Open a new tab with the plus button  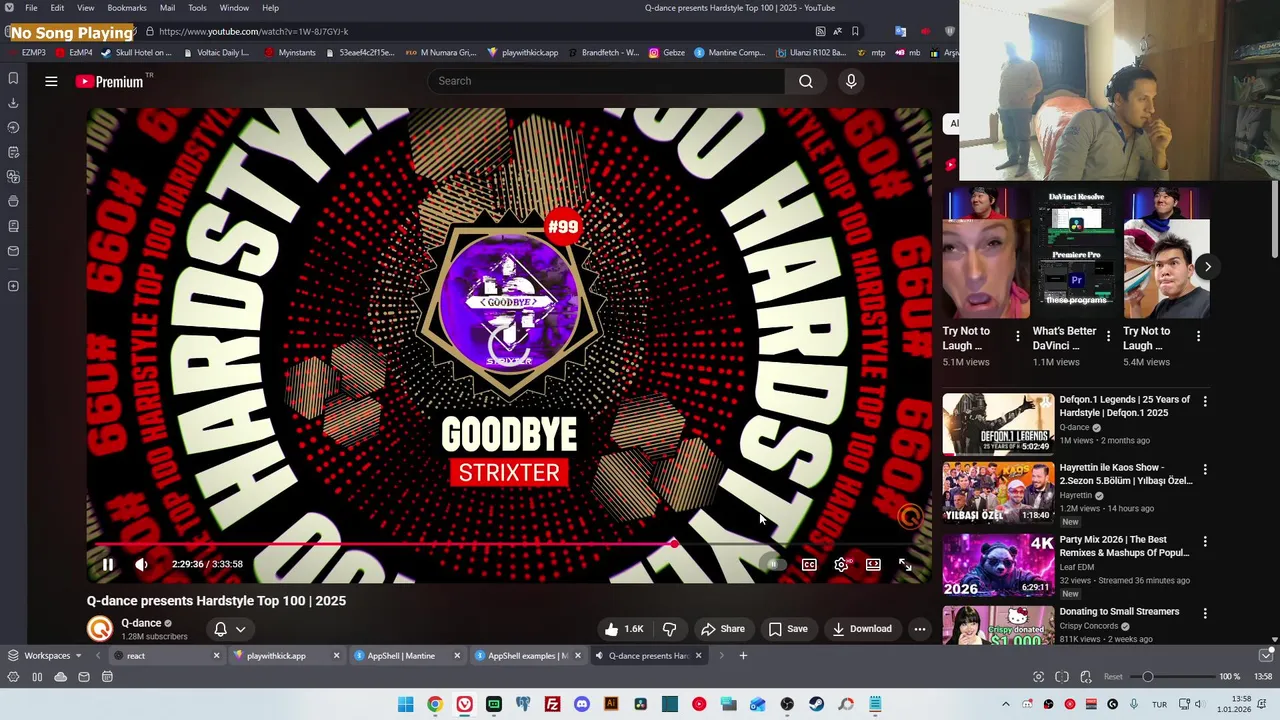pos(743,656)
